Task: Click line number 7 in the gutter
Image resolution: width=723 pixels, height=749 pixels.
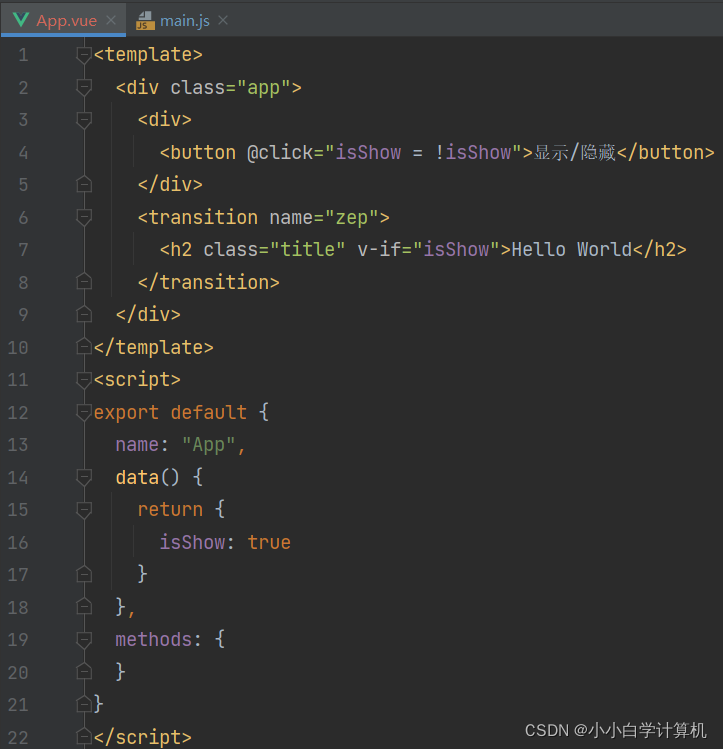Action: coord(23,250)
